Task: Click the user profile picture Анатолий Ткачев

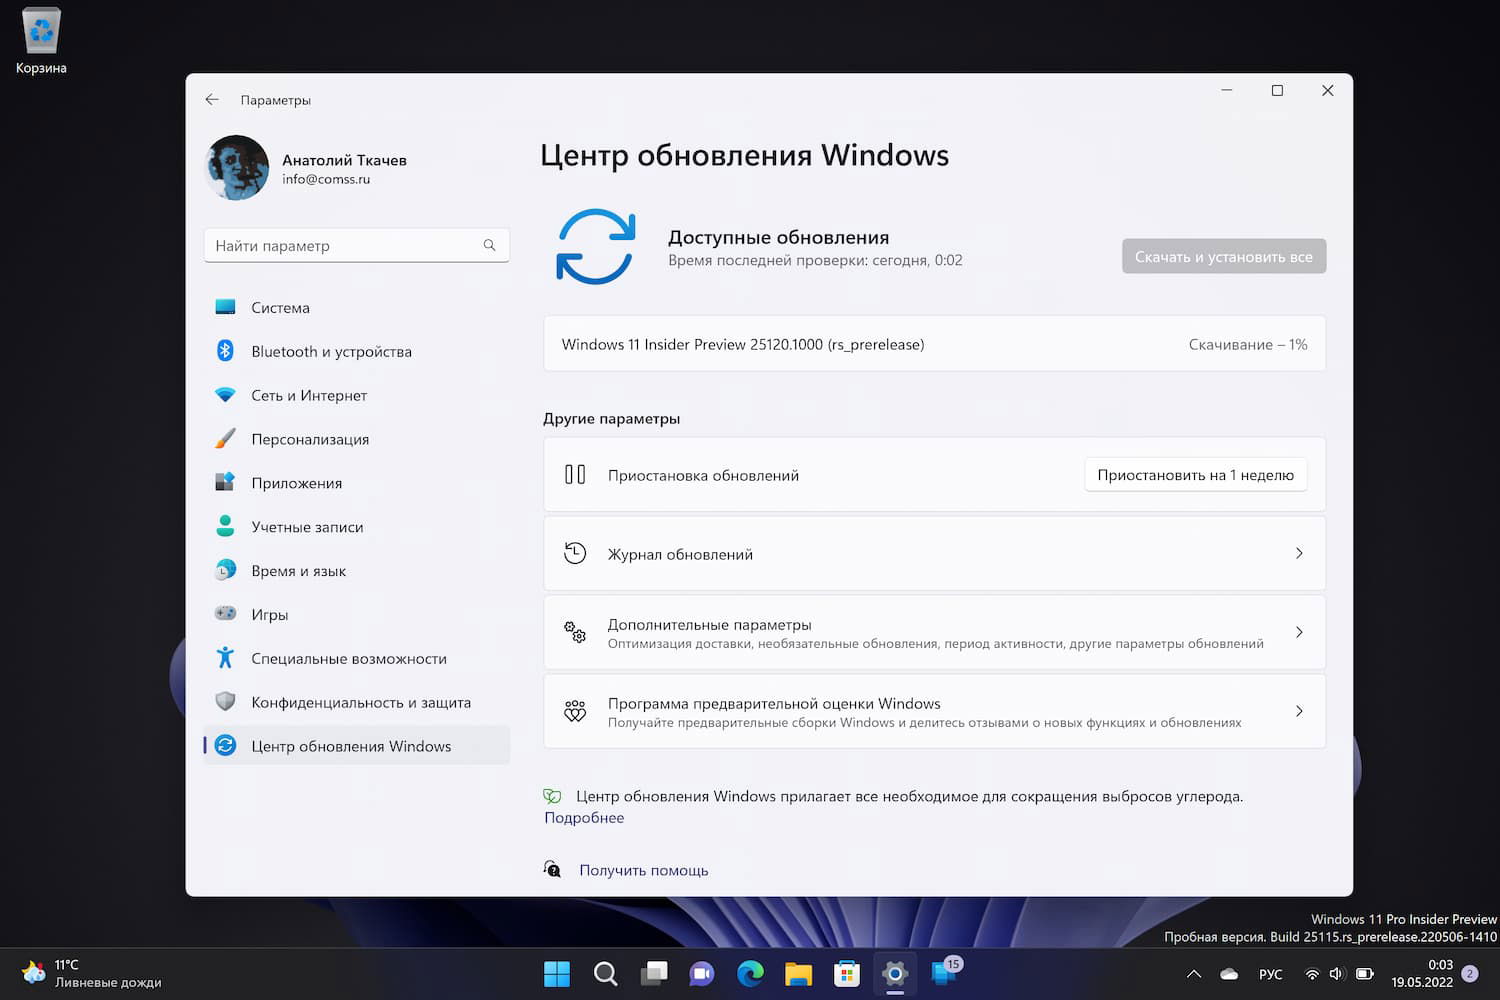Action: (x=236, y=168)
